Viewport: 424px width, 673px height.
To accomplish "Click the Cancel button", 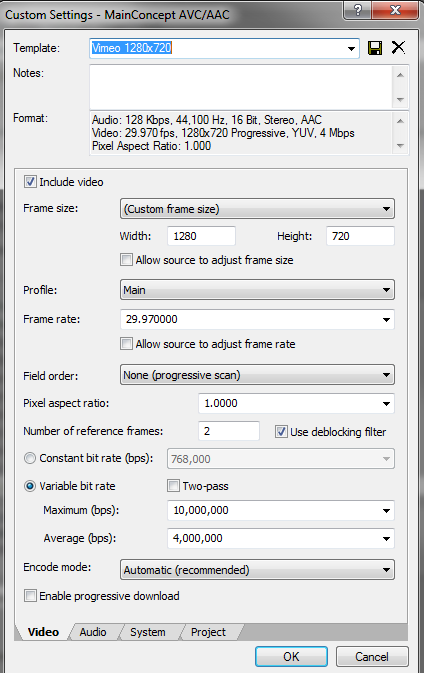I will (x=372, y=657).
